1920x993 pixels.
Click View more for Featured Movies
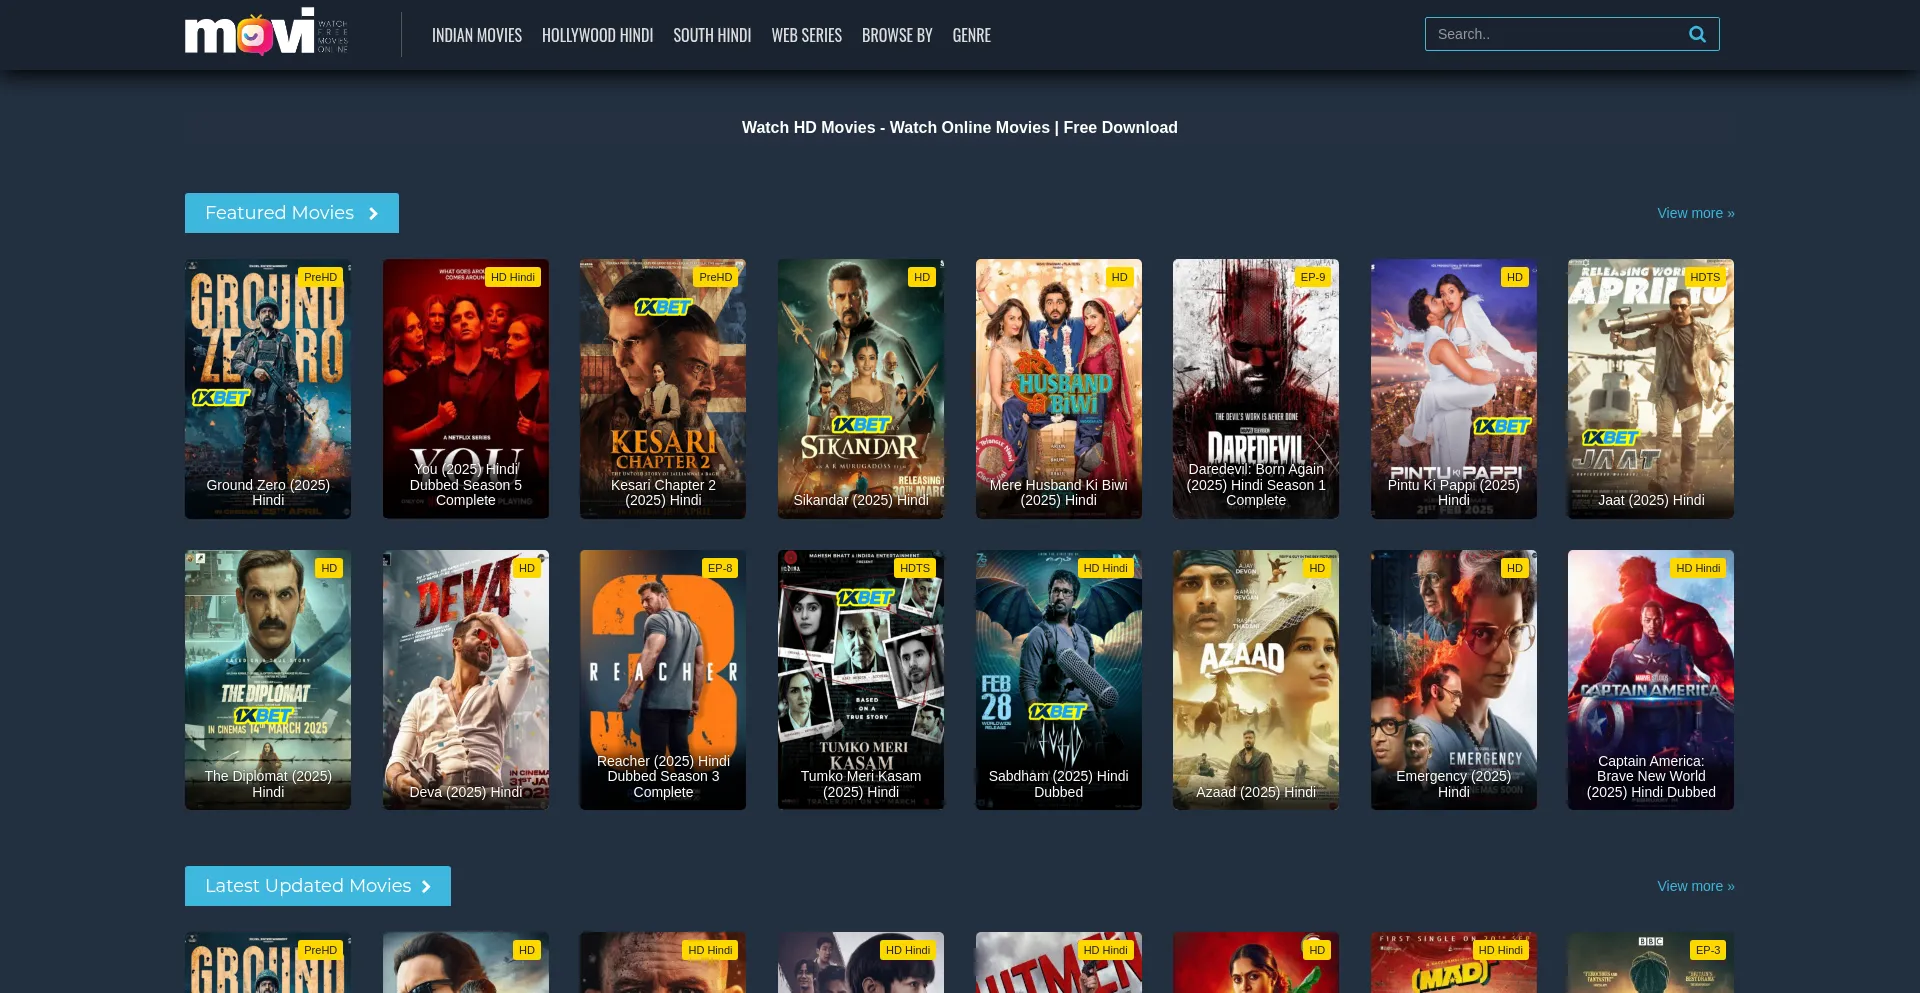[1696, 213]
